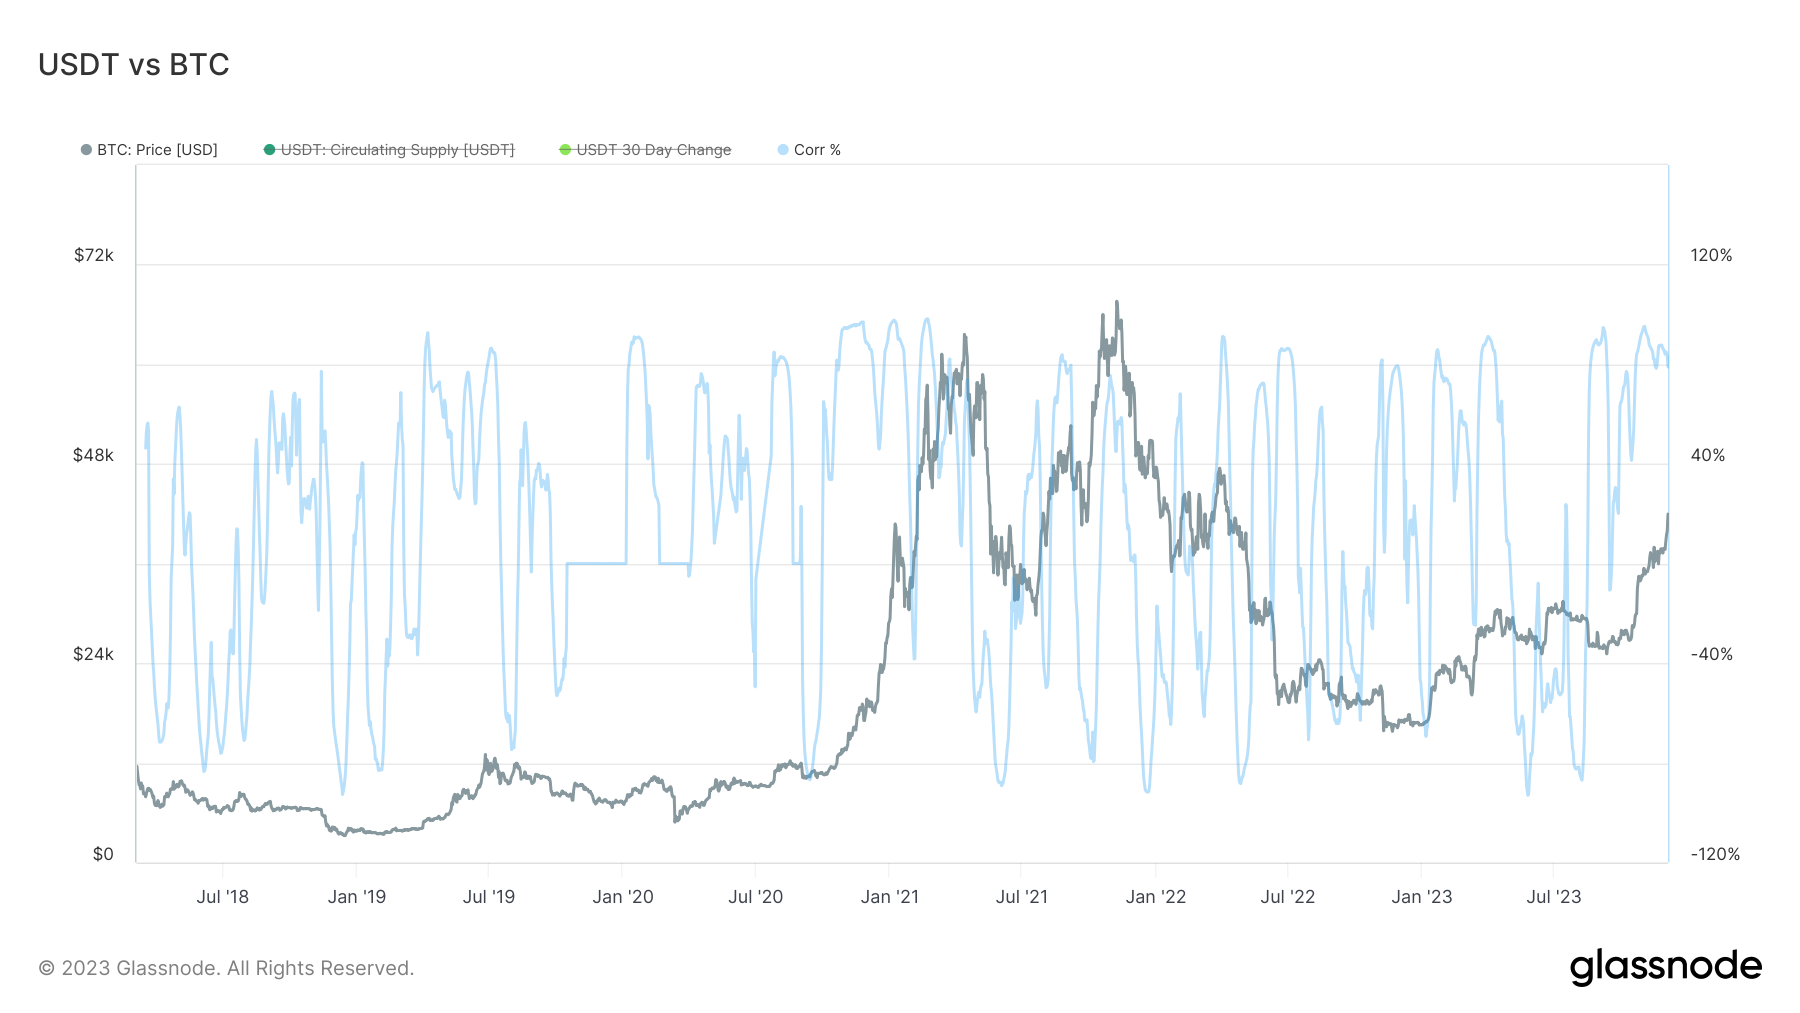The image size is (1800, 1013).
Task: Select the Jan '21 x-axis label
Action: [889, 897]
